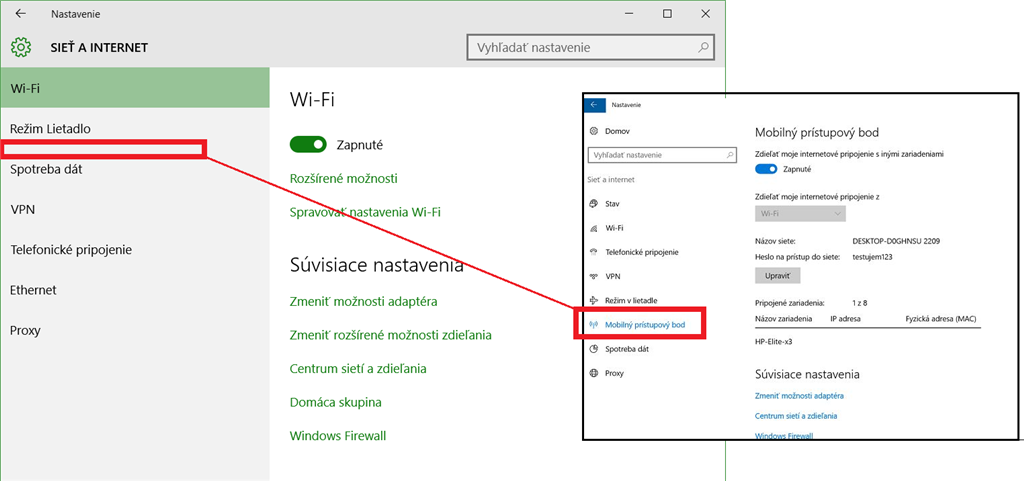Click the Domov gear icon in inset window
This screenshot has height=481, width=1024.
click(x=594, y=131)
